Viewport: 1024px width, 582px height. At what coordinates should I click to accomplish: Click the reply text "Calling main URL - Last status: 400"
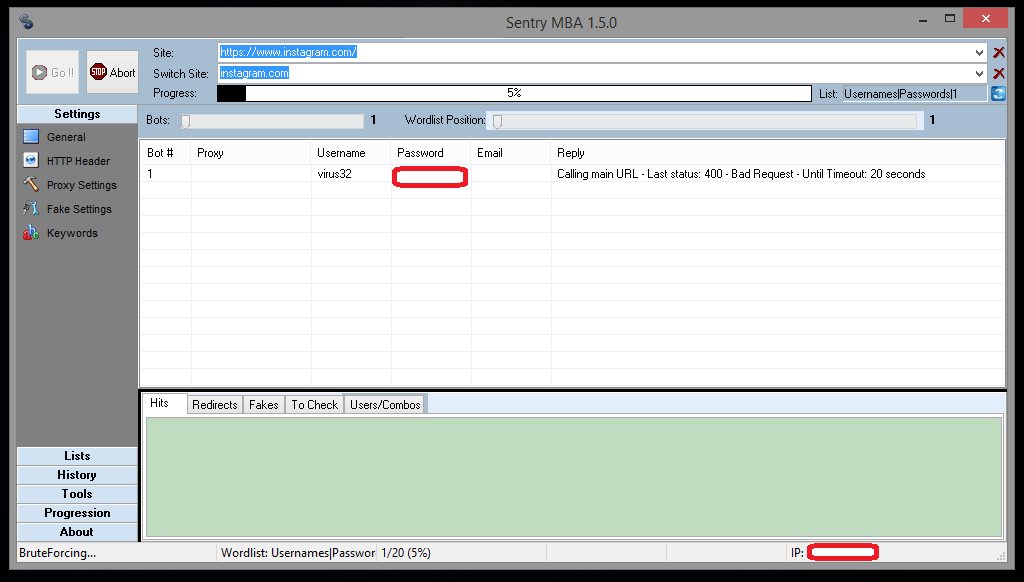(x=640, y=174)
